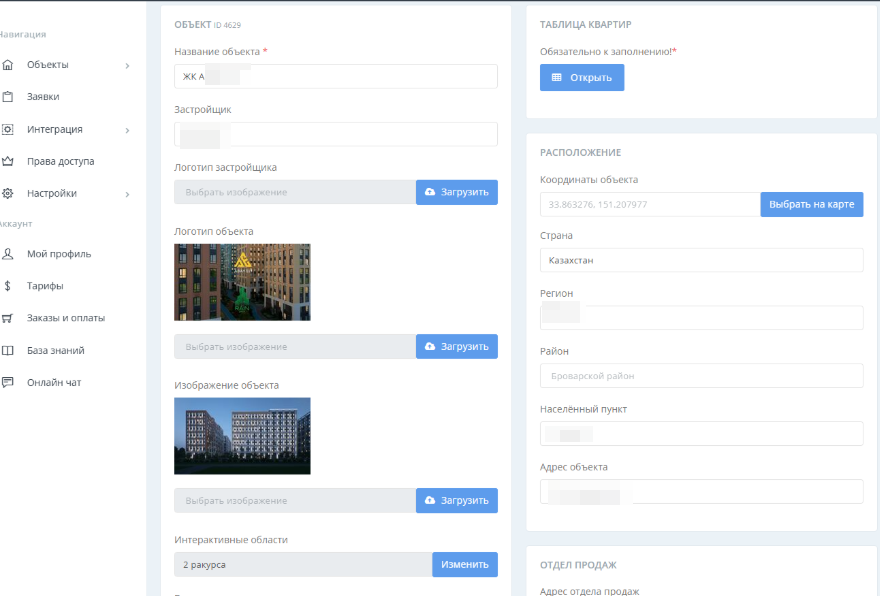This screenshot has width=880, height=610.
Task: Click Выбрать на карте button
Action: 811,204
